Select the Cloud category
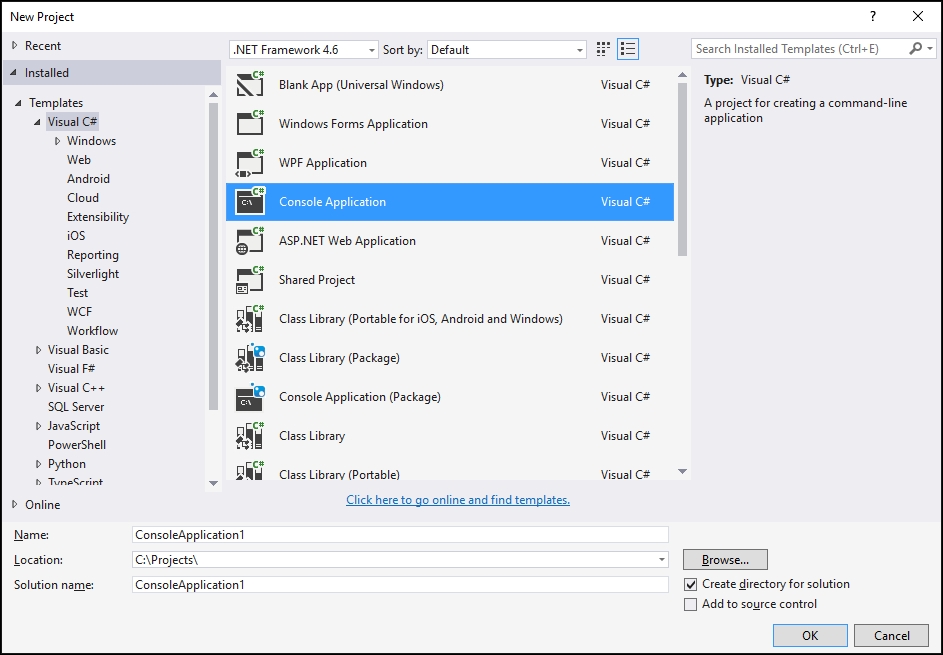This screenshot has width=943, height=655. (83, 198)
